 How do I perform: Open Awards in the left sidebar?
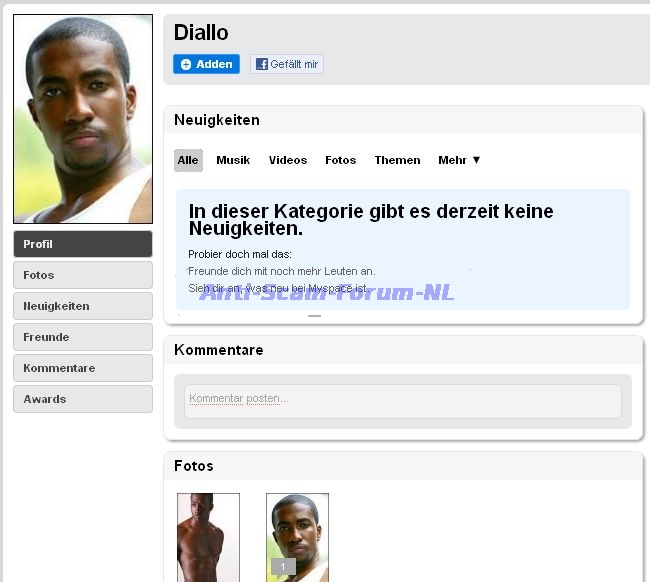tap(83, 399)
